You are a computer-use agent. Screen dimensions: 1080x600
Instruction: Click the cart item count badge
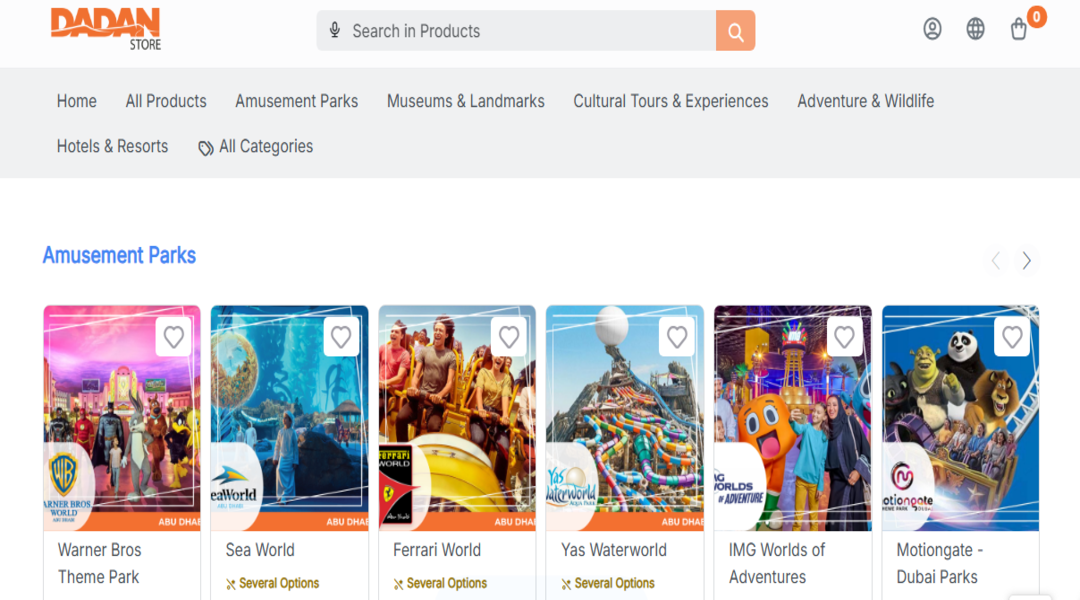point(1036,17)
